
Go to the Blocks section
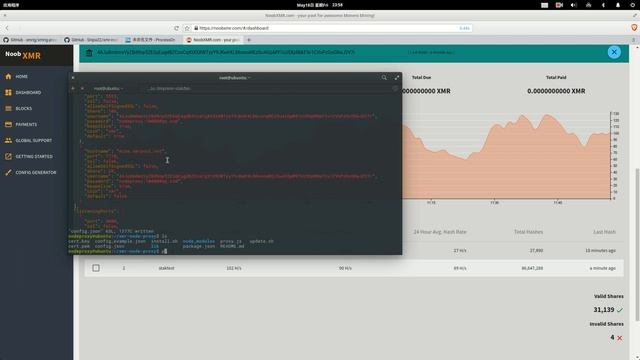18,109
